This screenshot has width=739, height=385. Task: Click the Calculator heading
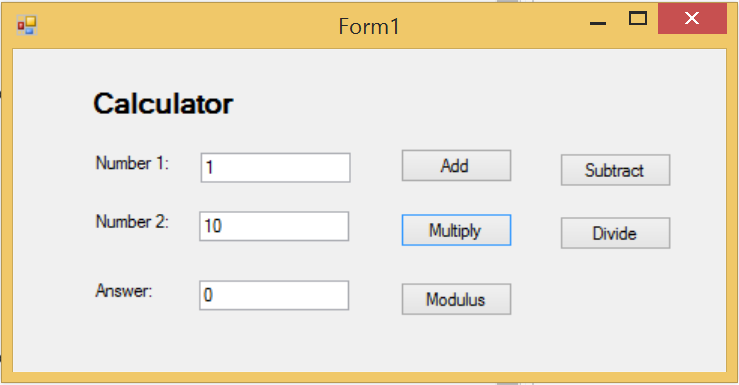tap(163, 104)
